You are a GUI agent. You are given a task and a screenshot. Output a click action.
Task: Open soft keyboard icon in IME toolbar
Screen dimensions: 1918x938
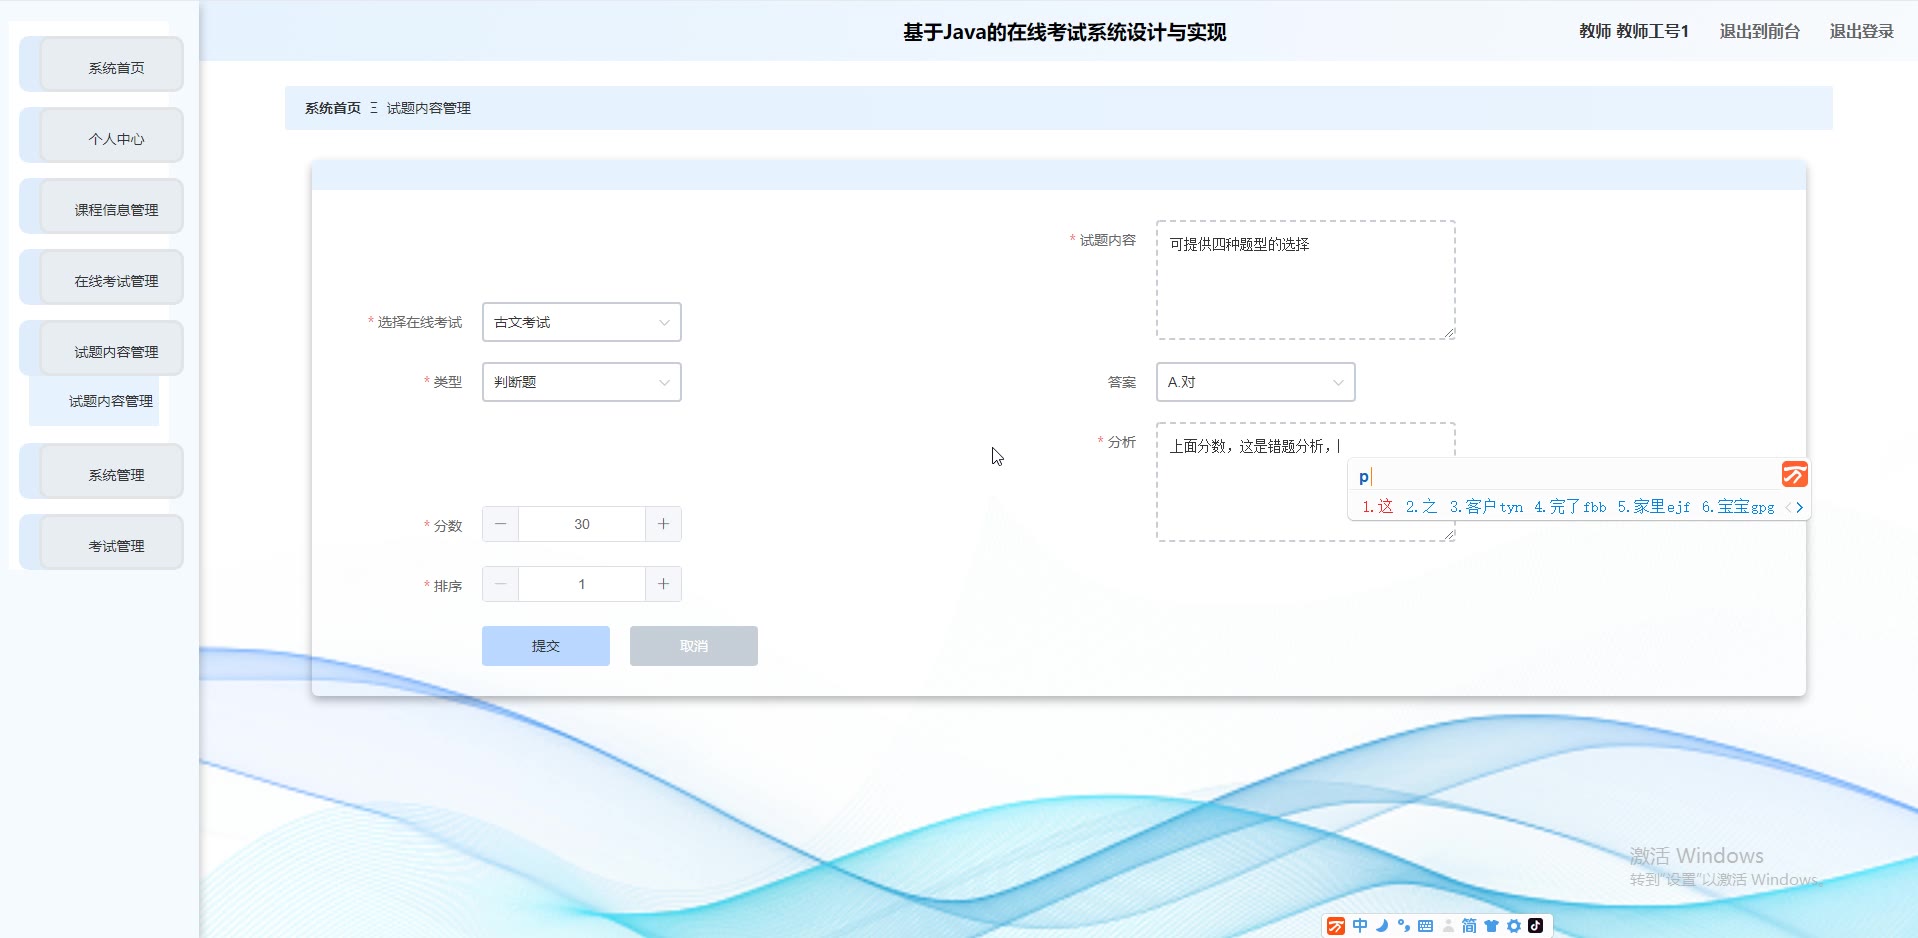1426,926
